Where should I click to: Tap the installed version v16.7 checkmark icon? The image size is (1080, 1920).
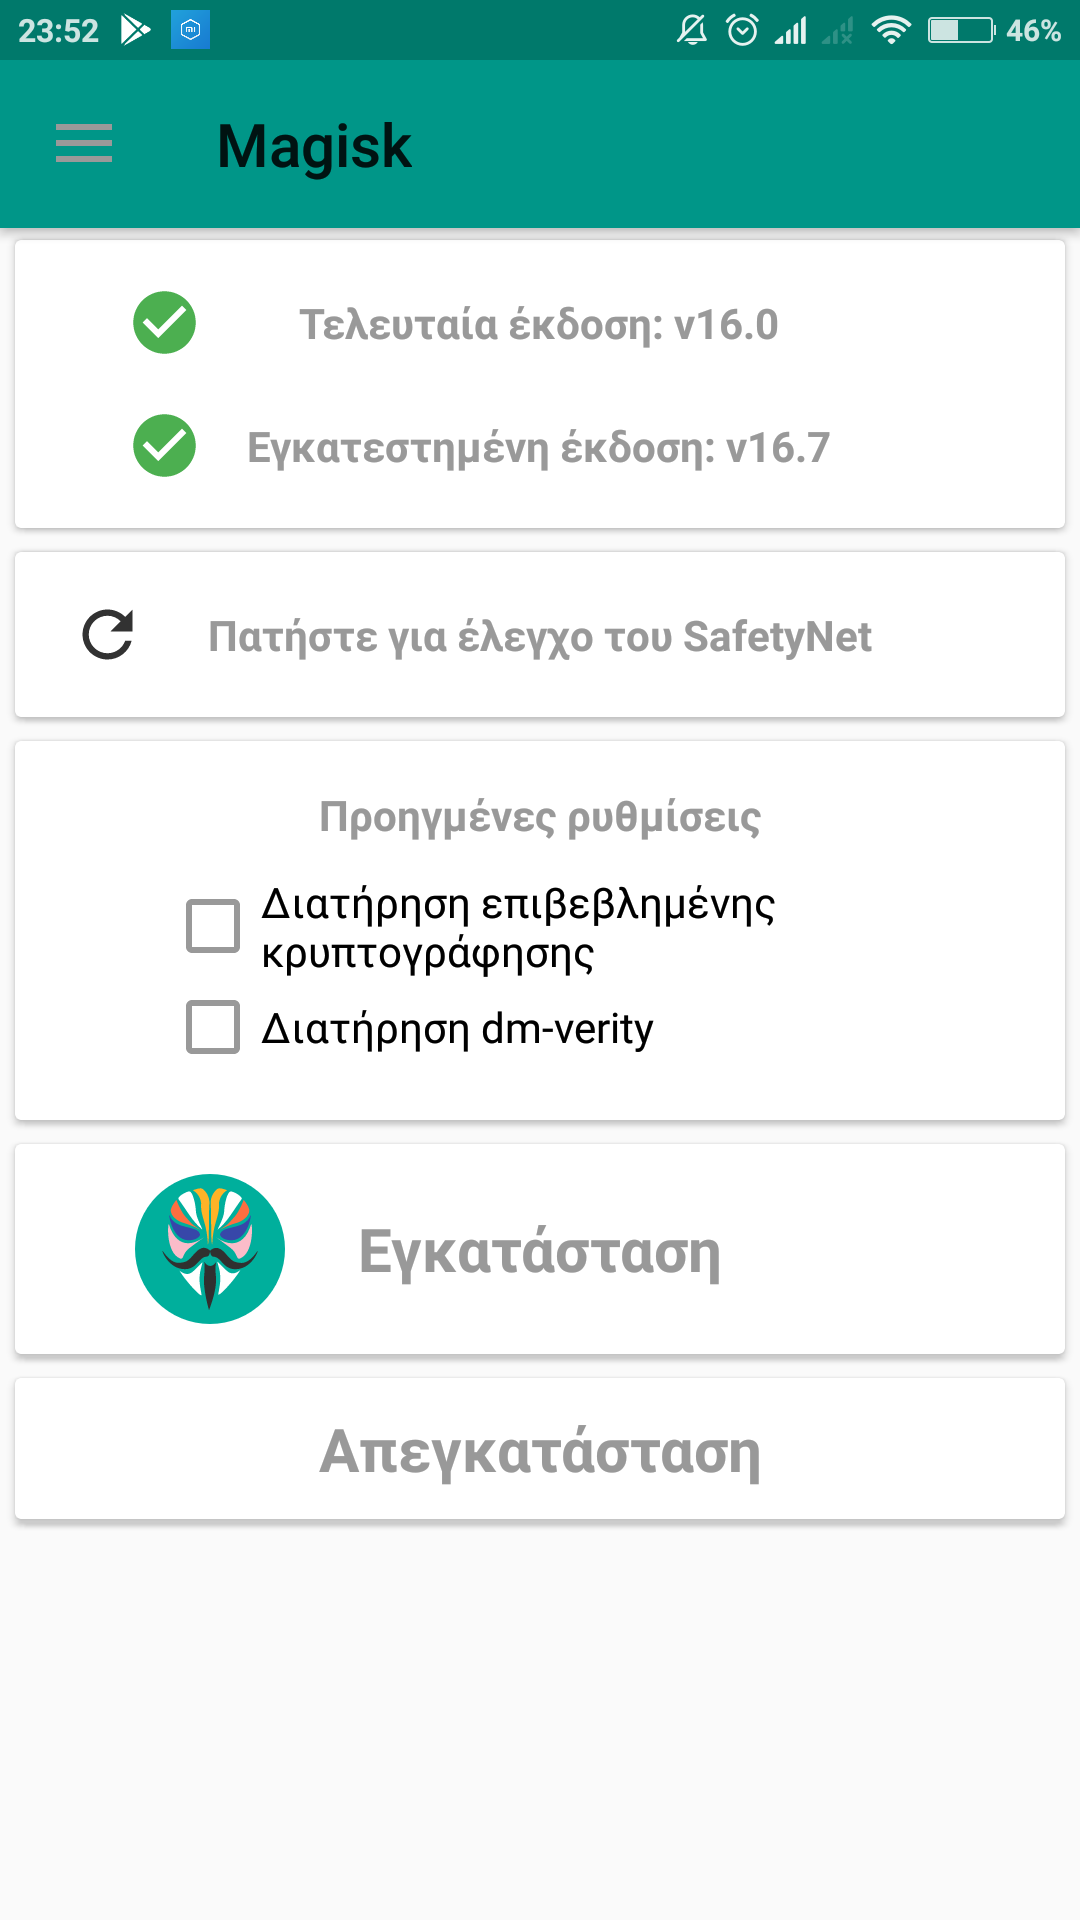pyautogui.click(x=164, y=446)
